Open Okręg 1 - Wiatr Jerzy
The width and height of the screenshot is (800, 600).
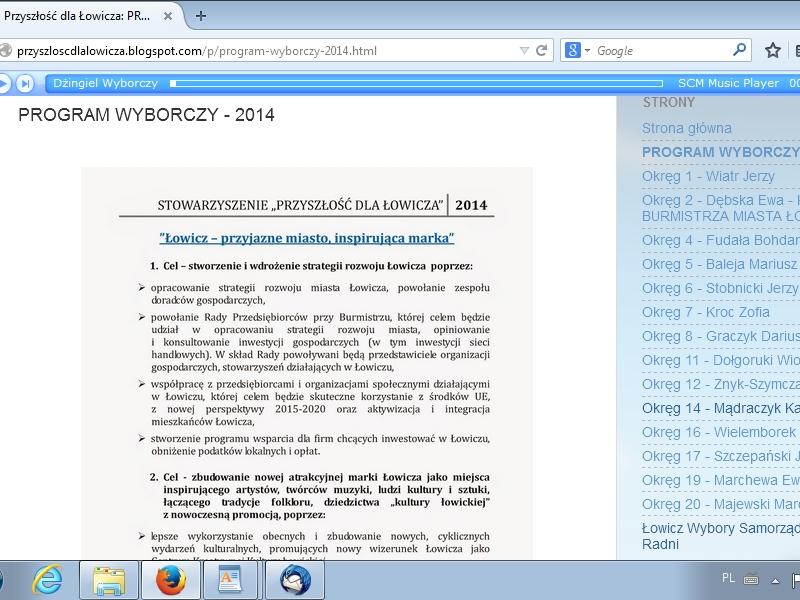pyautogui.click(x=708, y=176)
